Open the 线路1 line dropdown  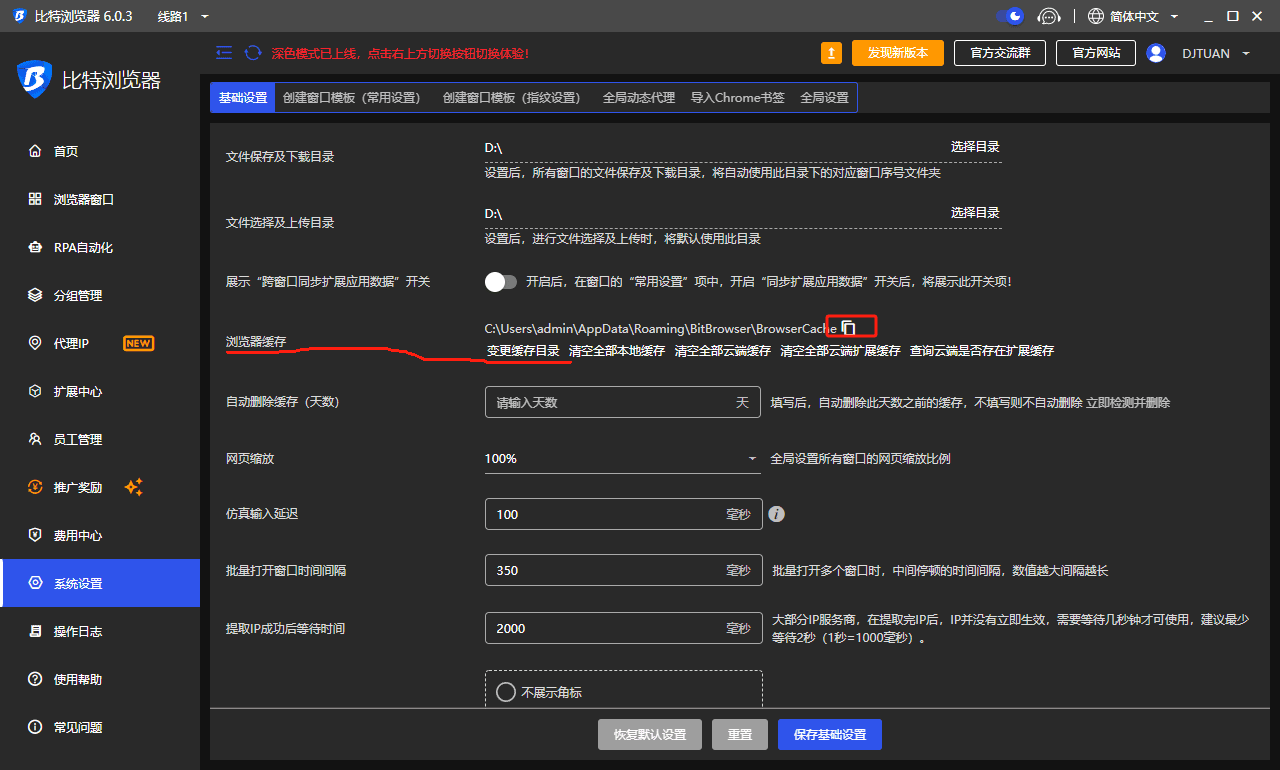[183, 16]
